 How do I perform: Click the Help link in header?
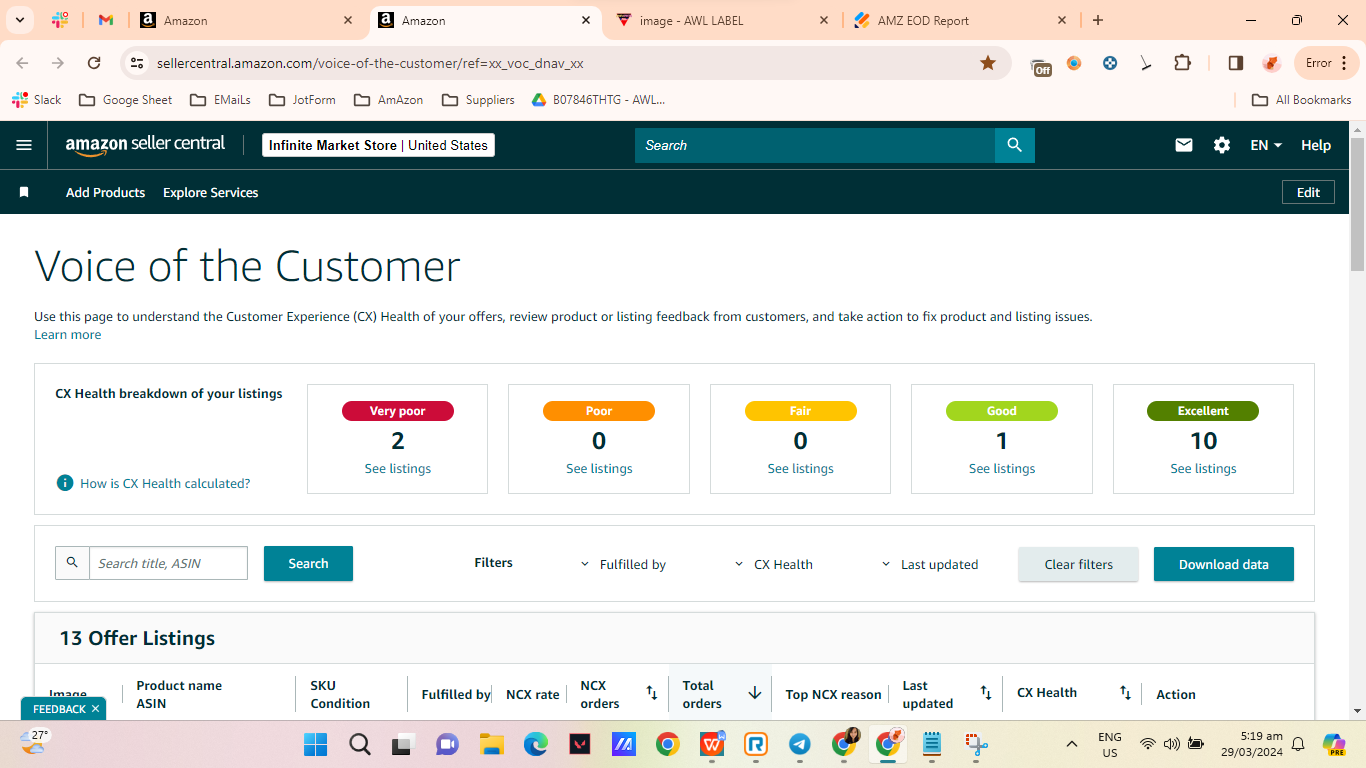[1316, 145]
